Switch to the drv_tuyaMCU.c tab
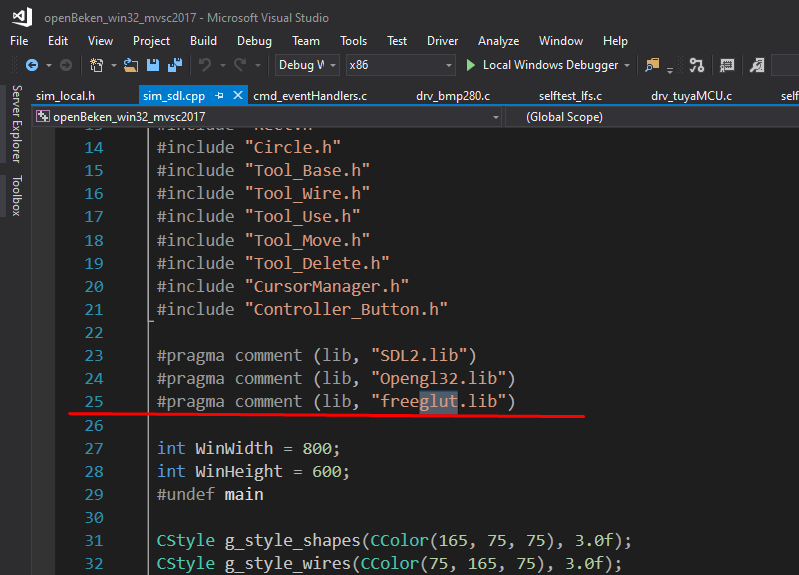This screenshot has width=799, height=575. pos(691,96)
